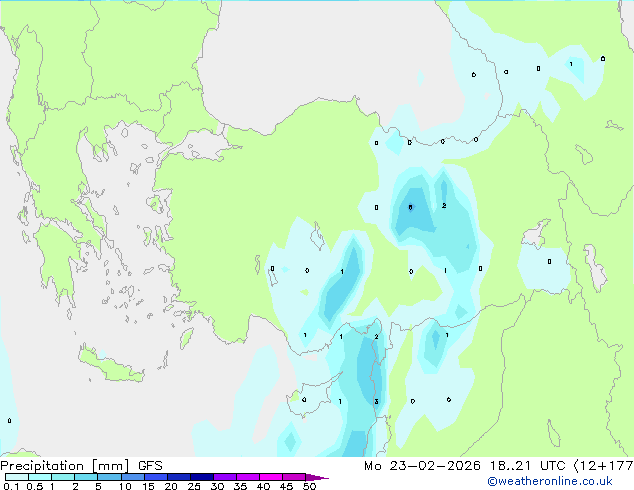Viewport: 634px width, 490px height.
Task: Click the date 'Mo 23-02-2026'
Action: point(422,466)
